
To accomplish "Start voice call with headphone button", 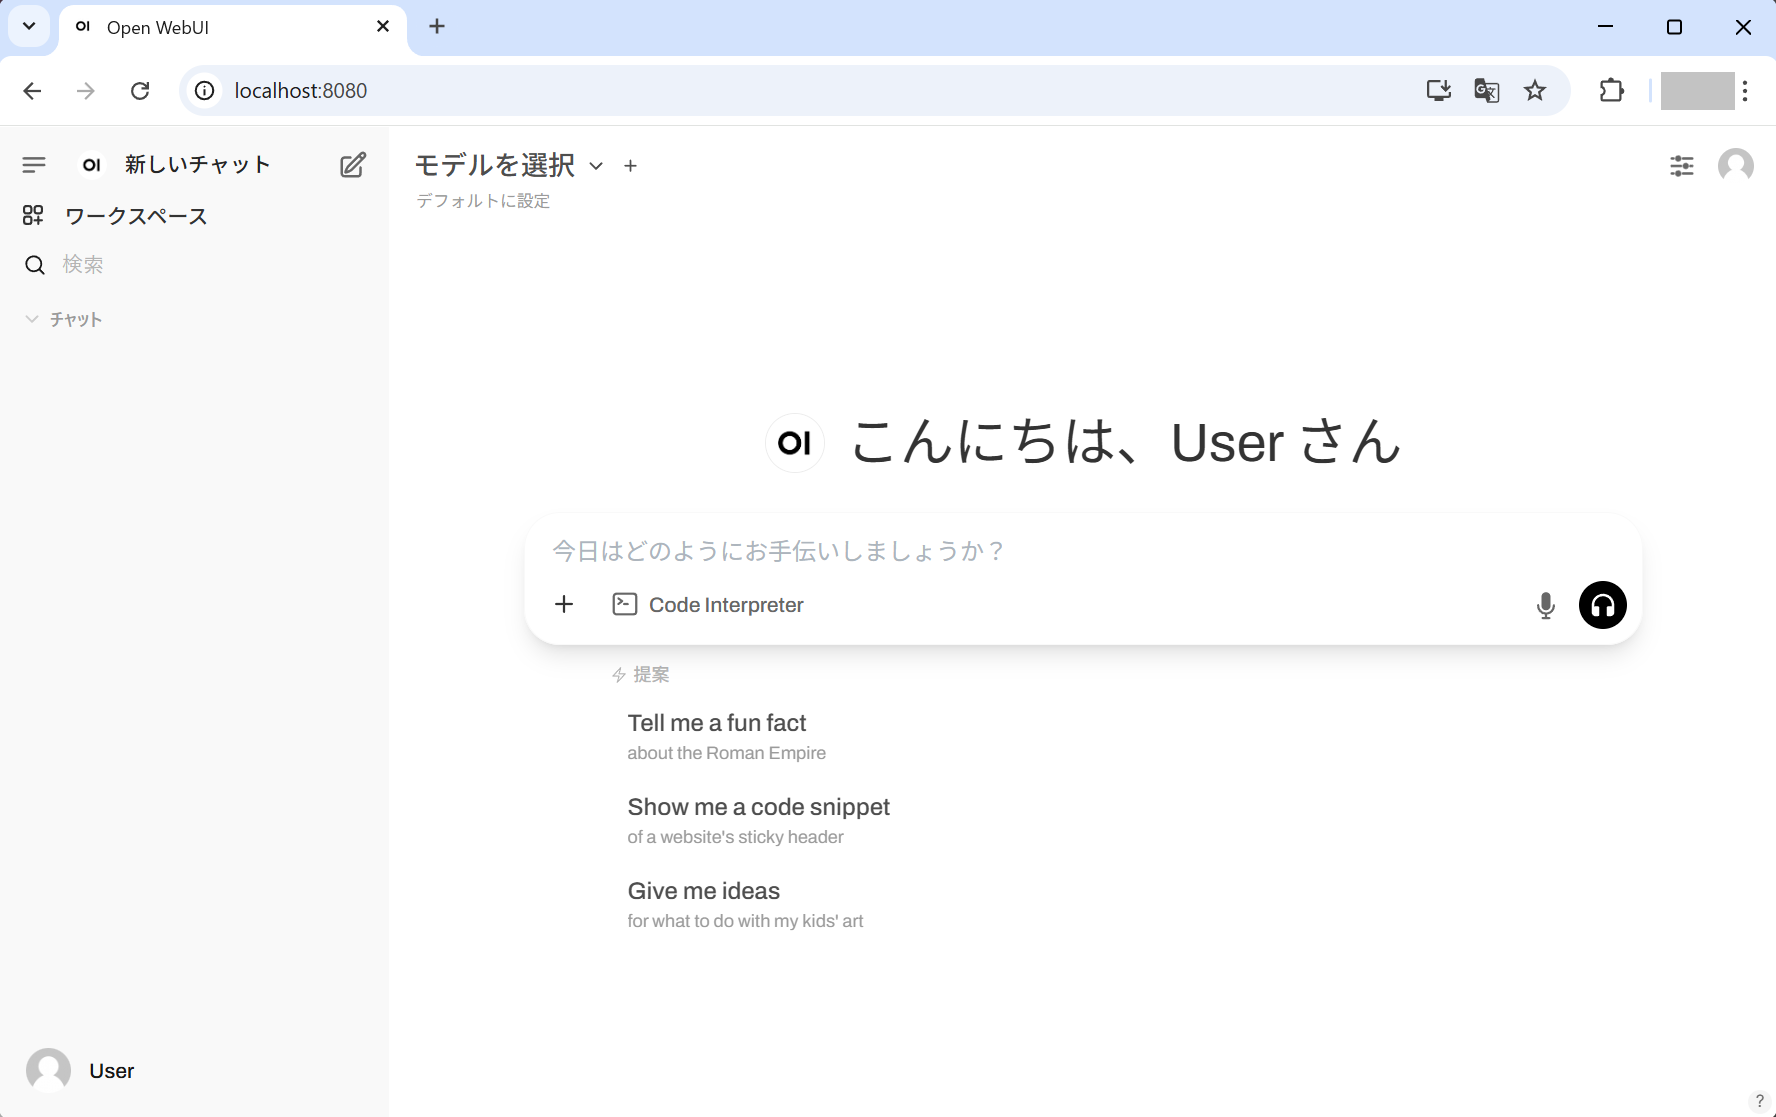I will (x=1602, y=605).
